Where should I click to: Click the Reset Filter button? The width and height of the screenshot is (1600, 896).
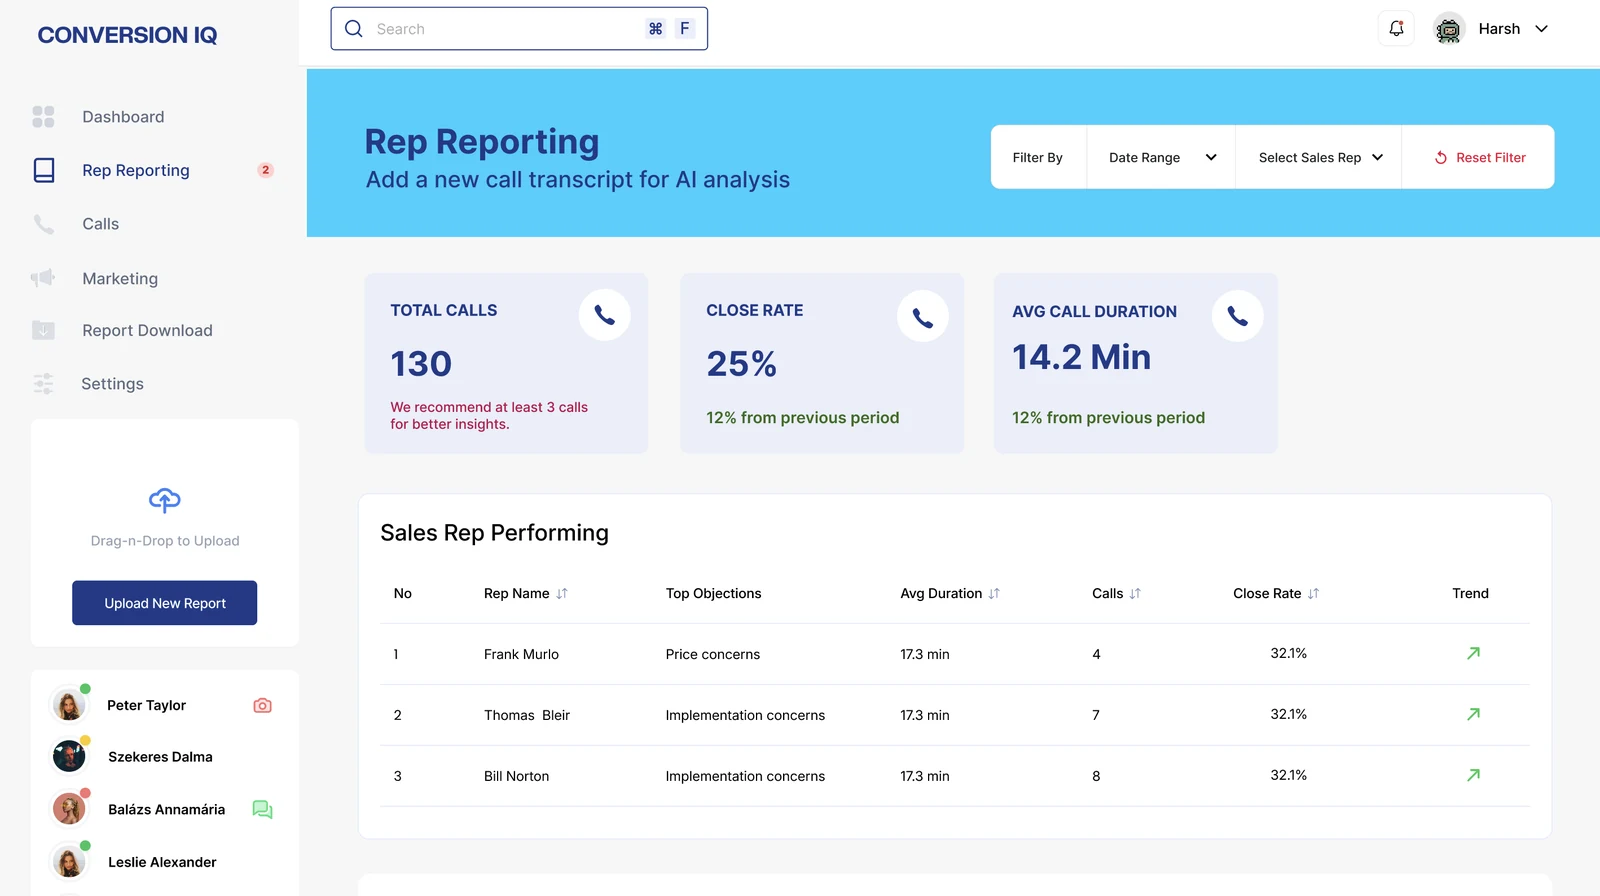pyautogui.click(x=1480, y=157)
